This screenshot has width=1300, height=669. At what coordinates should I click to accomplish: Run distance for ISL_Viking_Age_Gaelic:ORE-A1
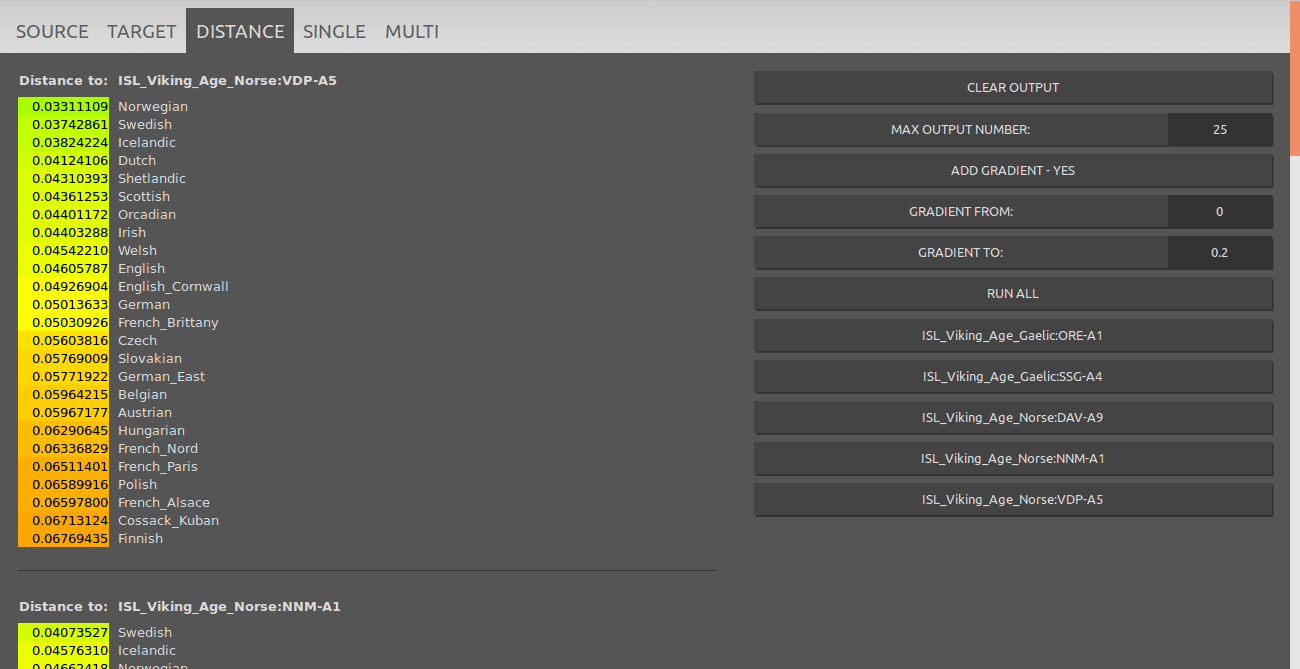click(x=1013, y=336)
